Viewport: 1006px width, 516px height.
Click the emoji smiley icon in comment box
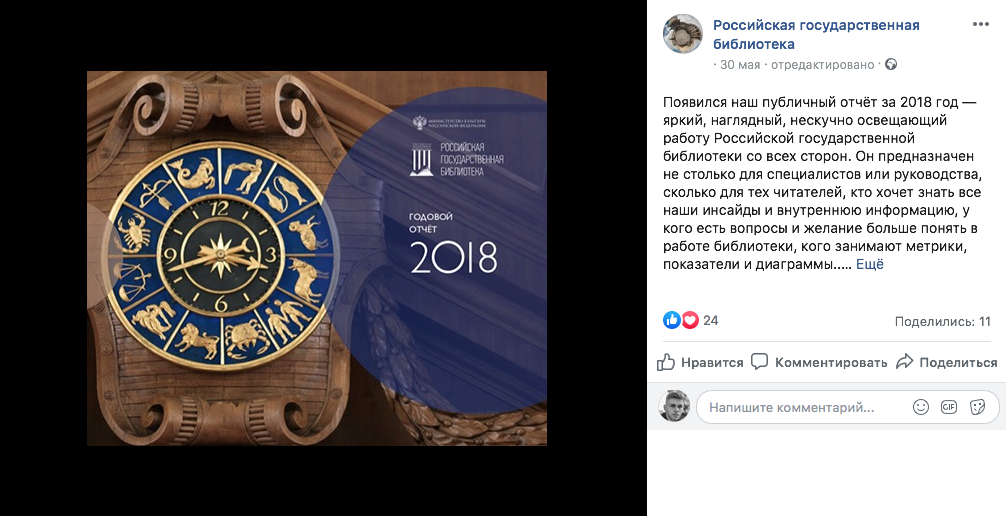coord(921,407)
